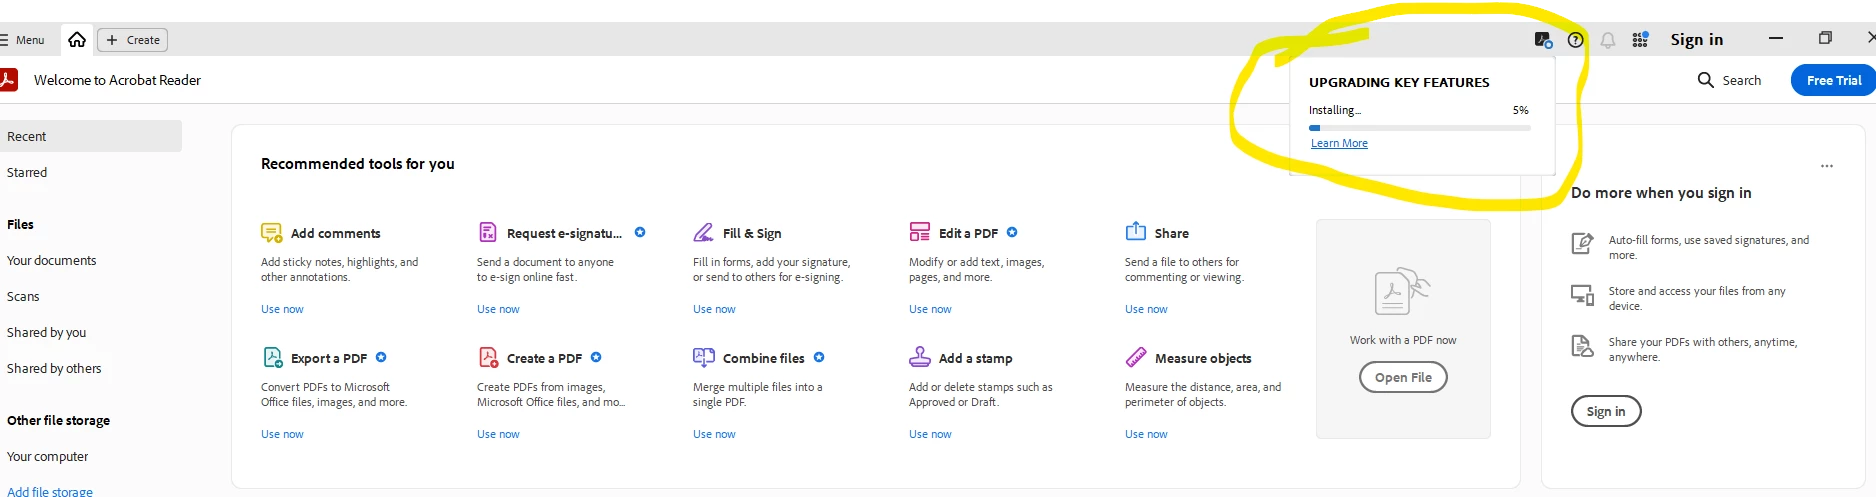Open the notifications bell icon

tap(1608, 40)
